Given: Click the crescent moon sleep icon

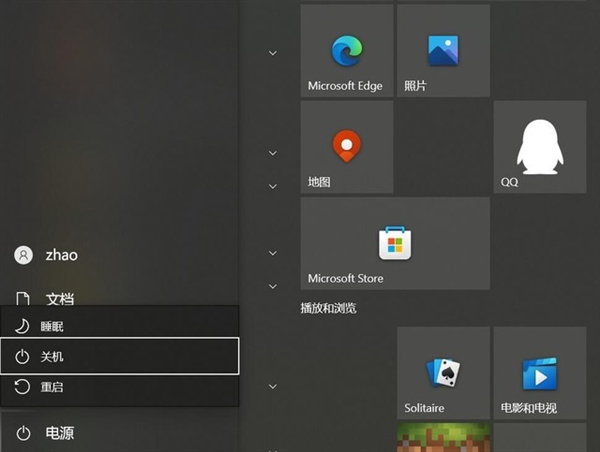Looking at the screenshot, I should click(23, 326).
